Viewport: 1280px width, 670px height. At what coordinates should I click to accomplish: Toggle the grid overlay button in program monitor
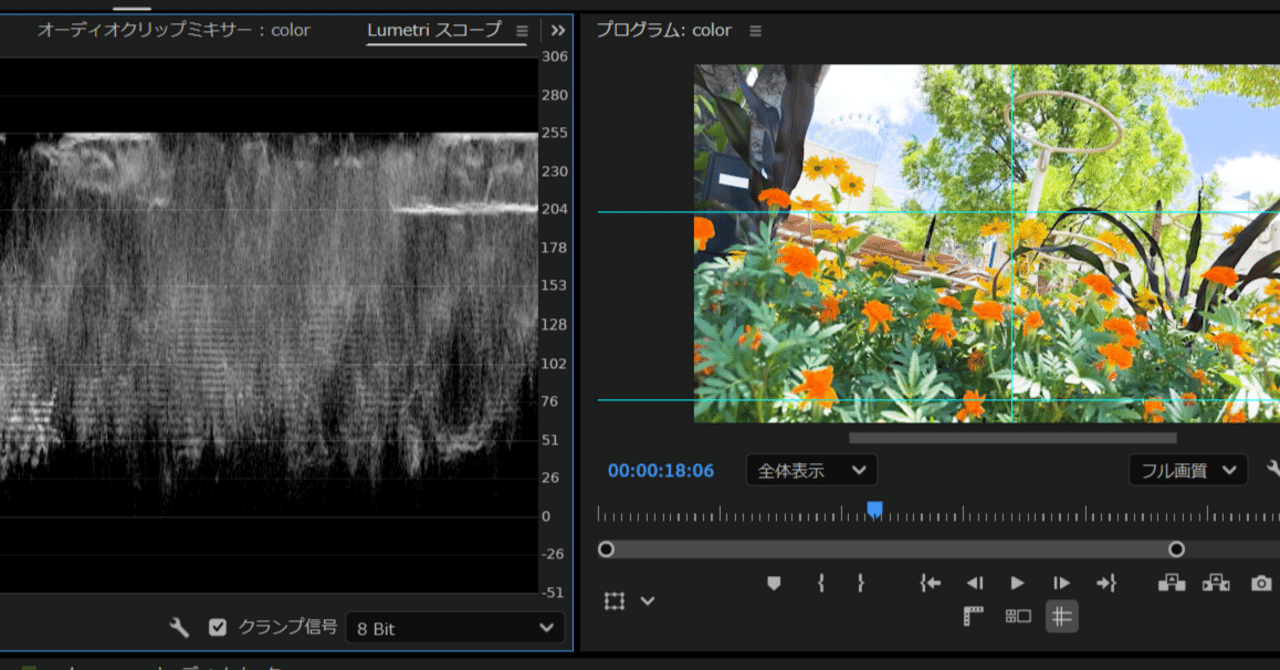1062,616
